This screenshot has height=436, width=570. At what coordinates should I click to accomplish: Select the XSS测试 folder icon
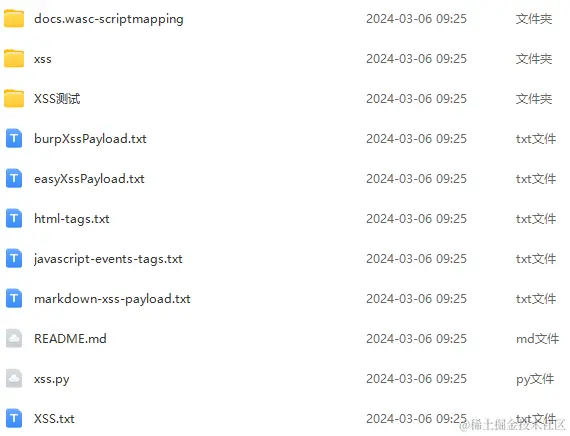point(14,99)
